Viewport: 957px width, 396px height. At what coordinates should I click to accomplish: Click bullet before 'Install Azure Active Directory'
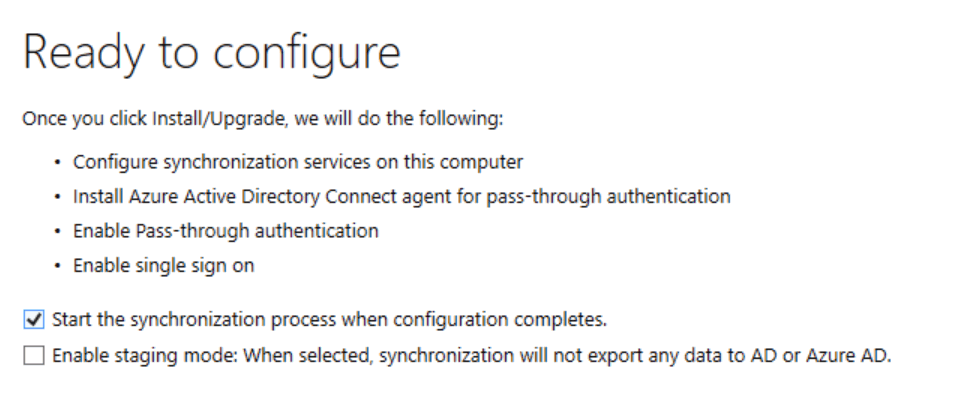tap(57, 197)
